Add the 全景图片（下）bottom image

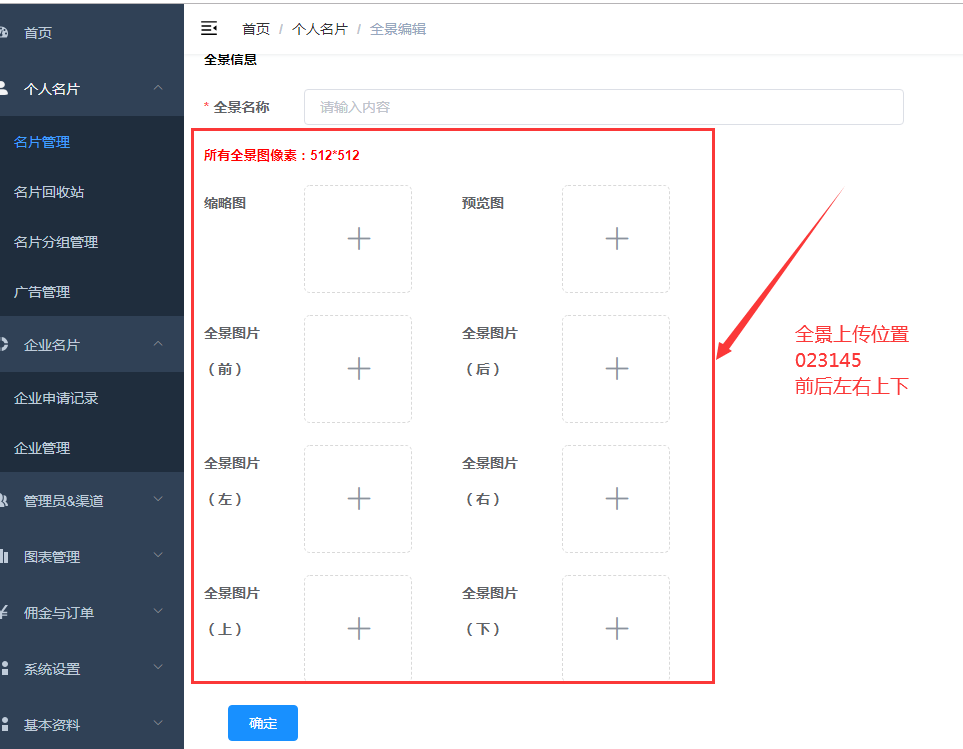[x=616, y=628]
